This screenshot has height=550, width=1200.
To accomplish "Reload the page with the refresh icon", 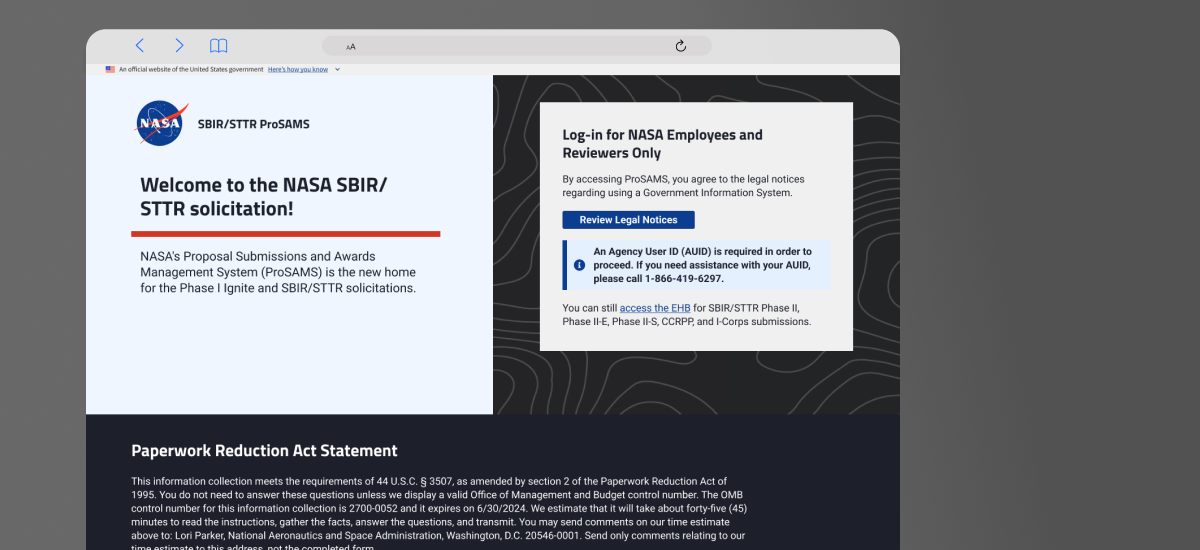I will point(681,46).
